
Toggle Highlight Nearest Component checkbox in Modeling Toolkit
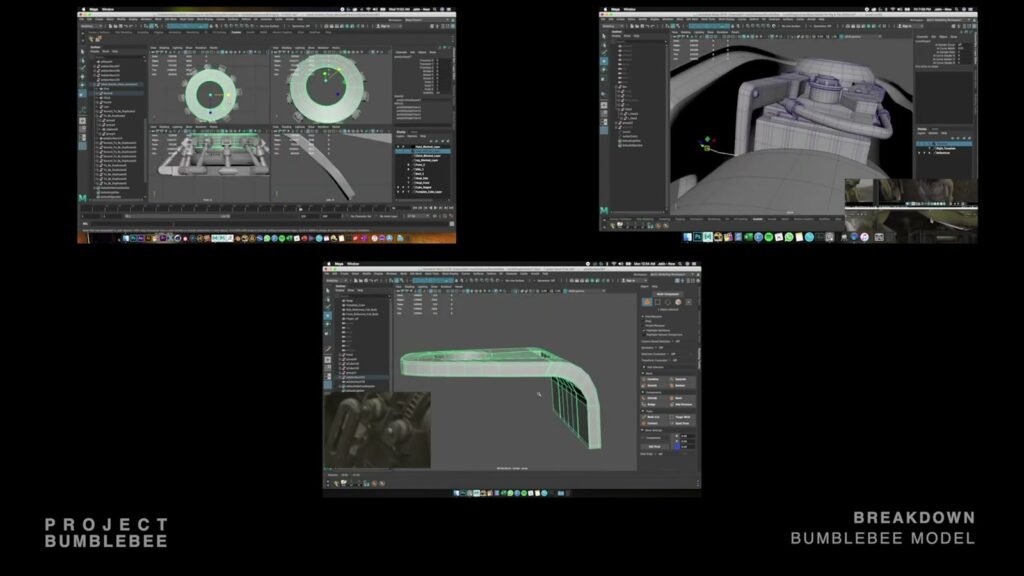pyautogui.click(x=644, y=334)
